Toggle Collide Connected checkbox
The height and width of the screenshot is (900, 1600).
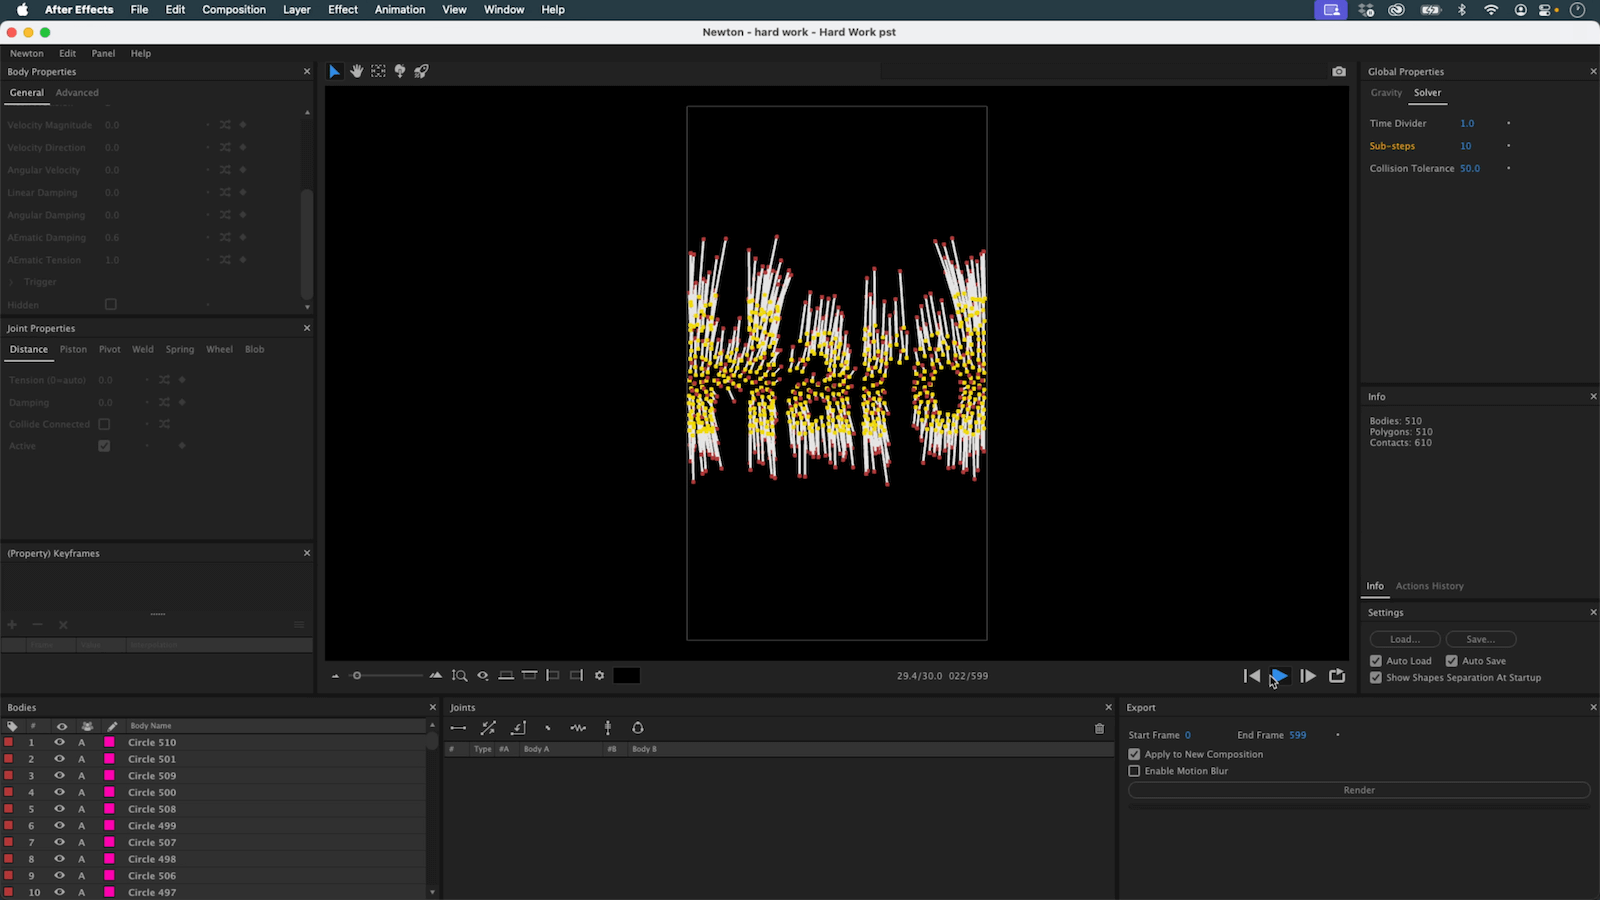[x=104, y=424]
